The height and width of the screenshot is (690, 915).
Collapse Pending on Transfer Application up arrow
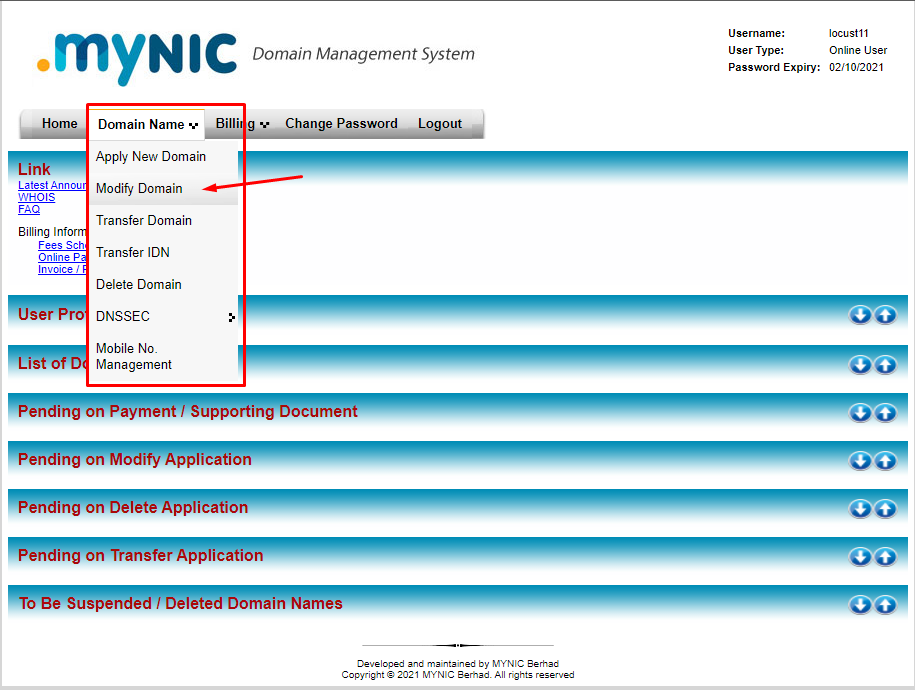(885, 557)
